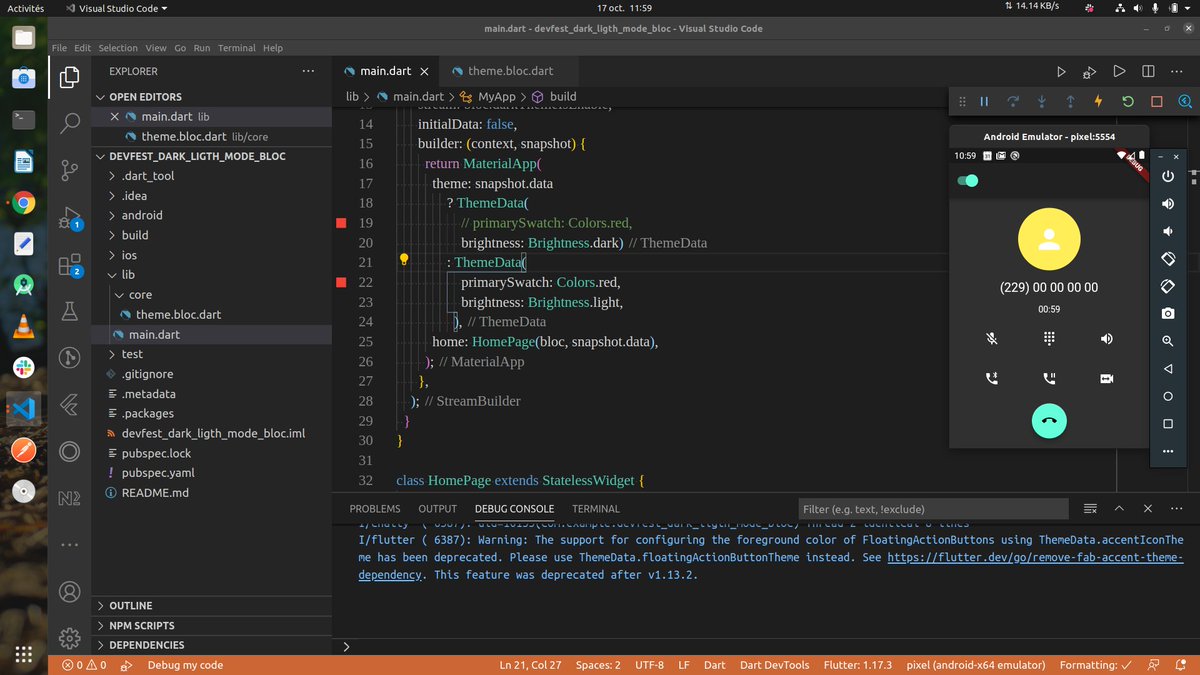
Task: Open the Testing flask view
Action: (x=70, y=311)
